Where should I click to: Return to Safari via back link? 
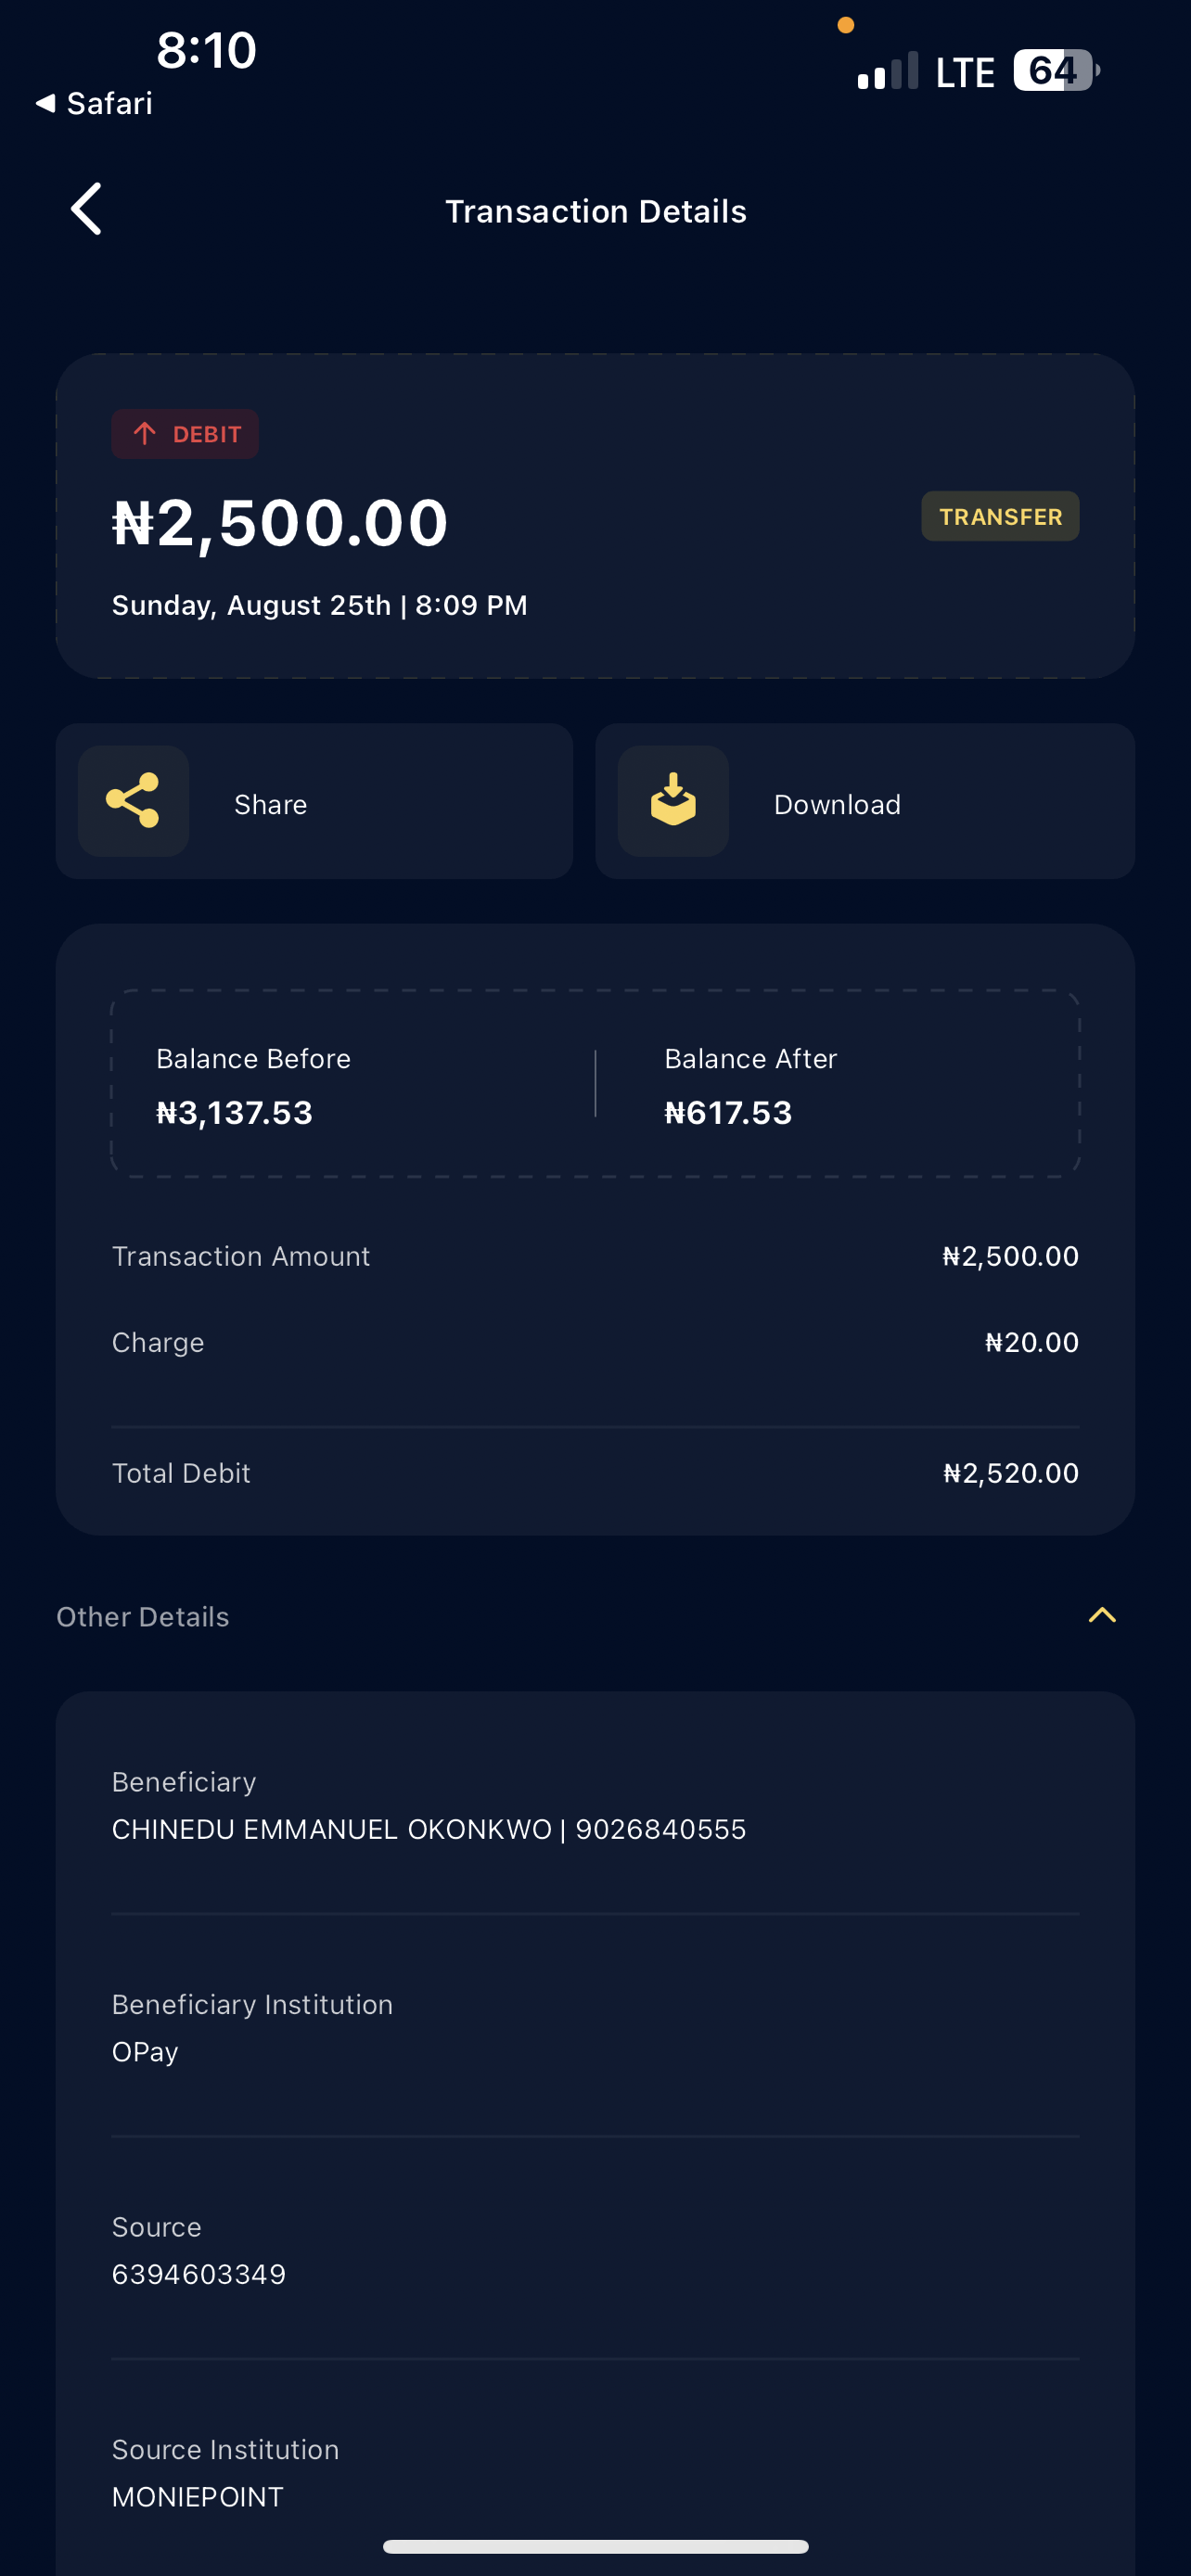coord(95,103)
